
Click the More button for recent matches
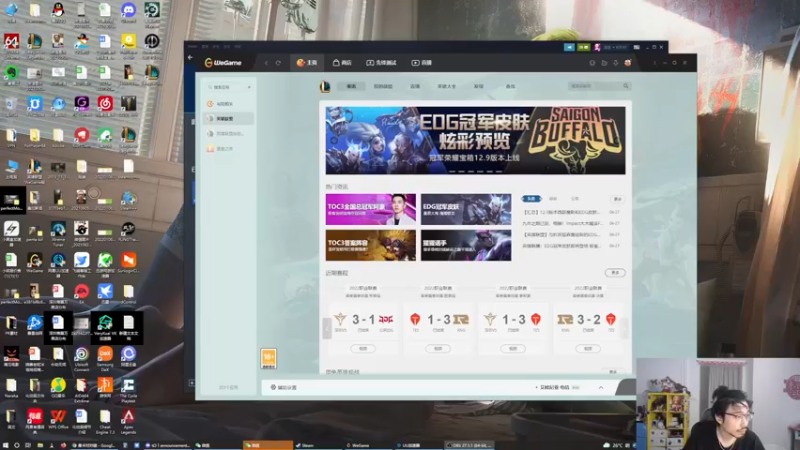click(x=615, y=273)
